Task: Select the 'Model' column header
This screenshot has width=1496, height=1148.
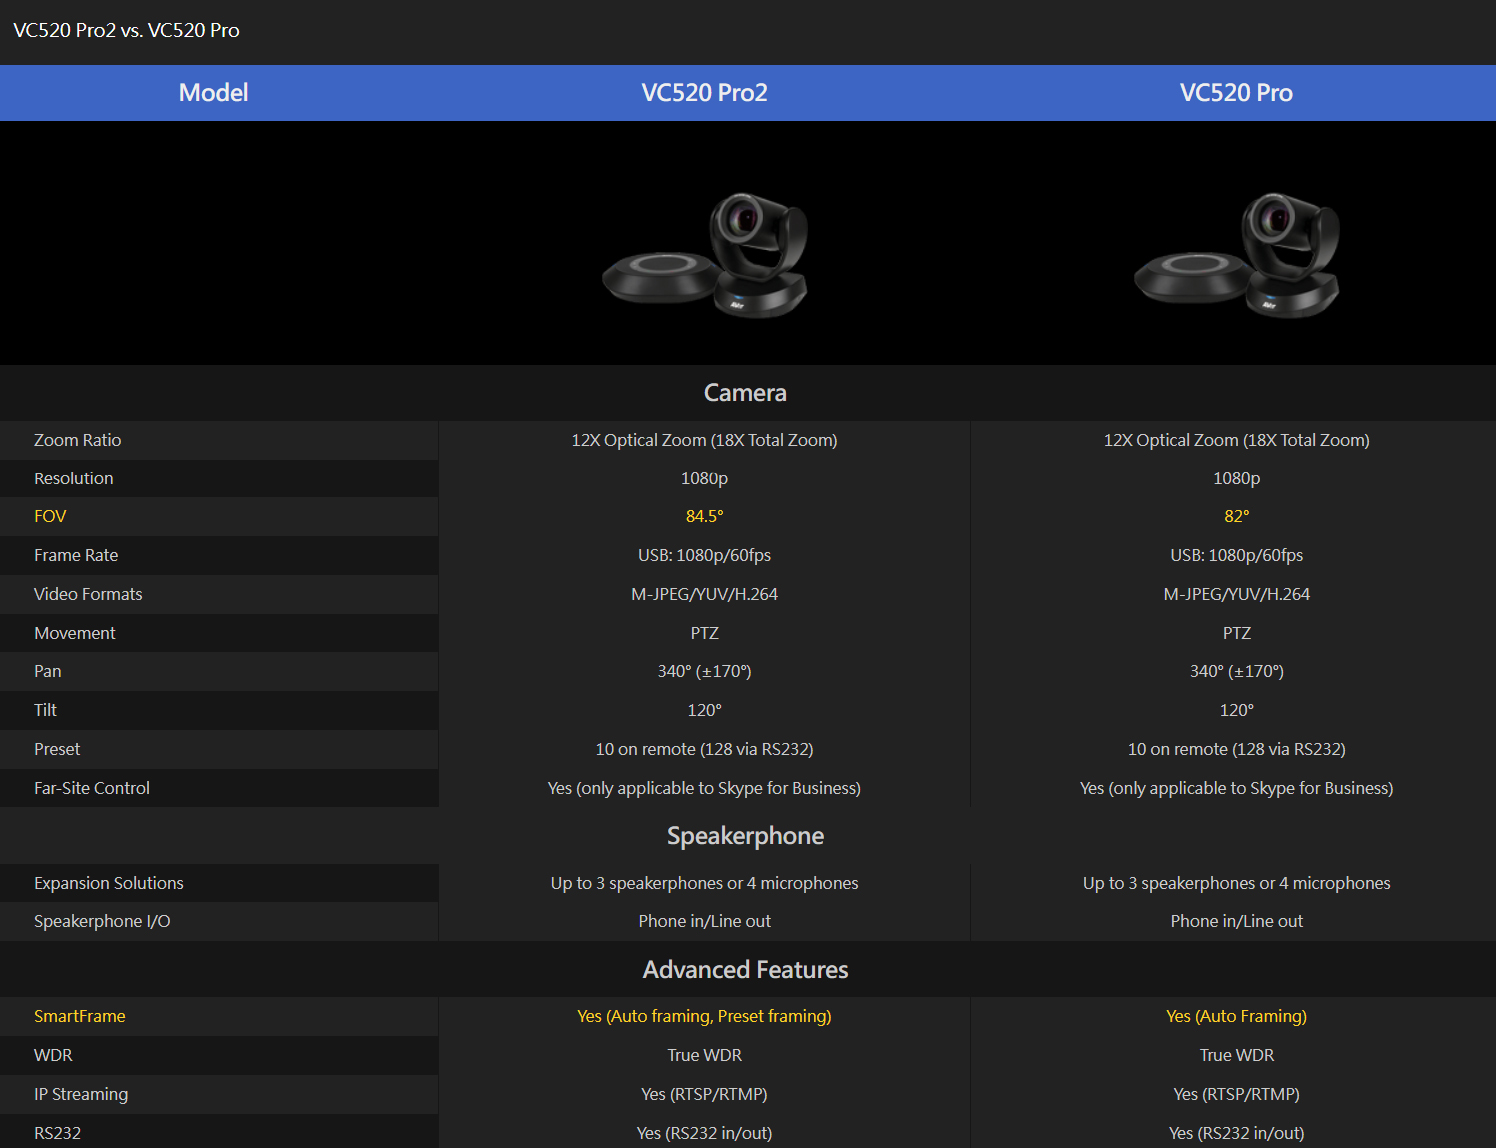Action: [x=213, y=93]
